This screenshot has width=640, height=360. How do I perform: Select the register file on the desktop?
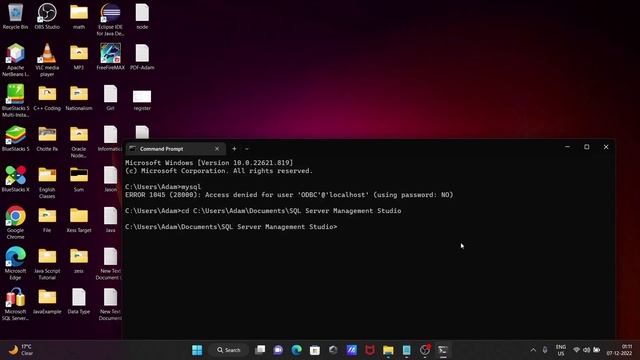142,100
